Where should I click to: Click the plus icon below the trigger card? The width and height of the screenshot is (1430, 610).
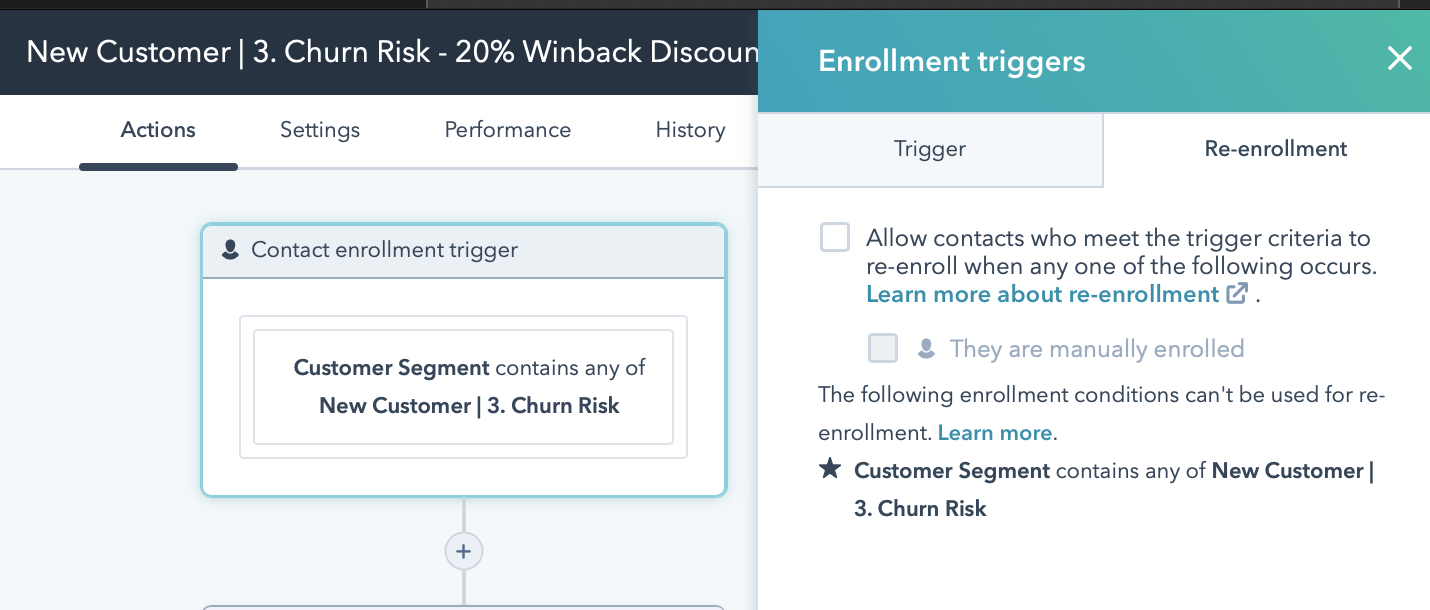[463, 551]
